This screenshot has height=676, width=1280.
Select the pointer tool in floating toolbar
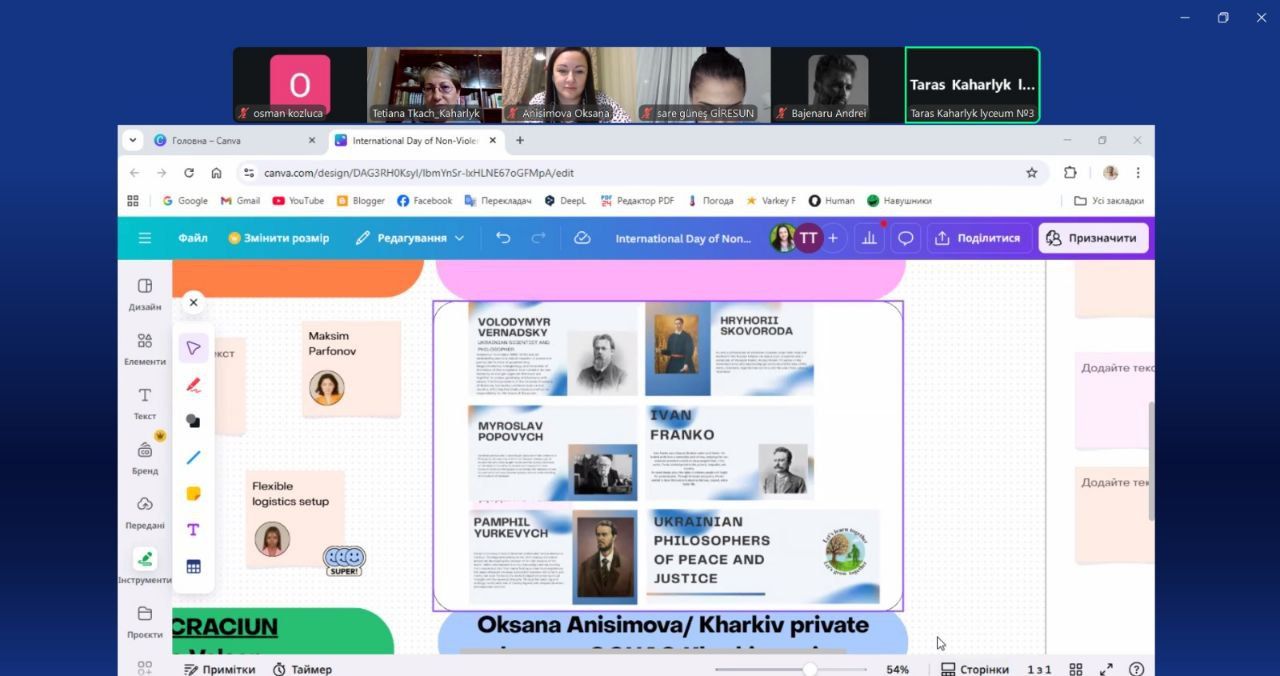tap(193, 348)
